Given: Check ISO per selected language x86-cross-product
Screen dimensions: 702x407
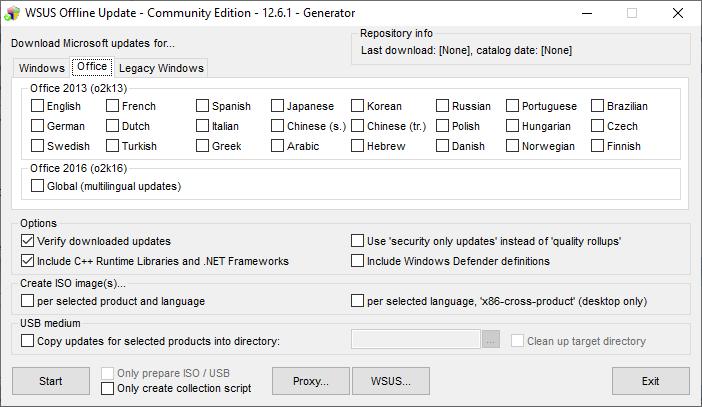Looking at the screenshot, I should click(357, 301).
